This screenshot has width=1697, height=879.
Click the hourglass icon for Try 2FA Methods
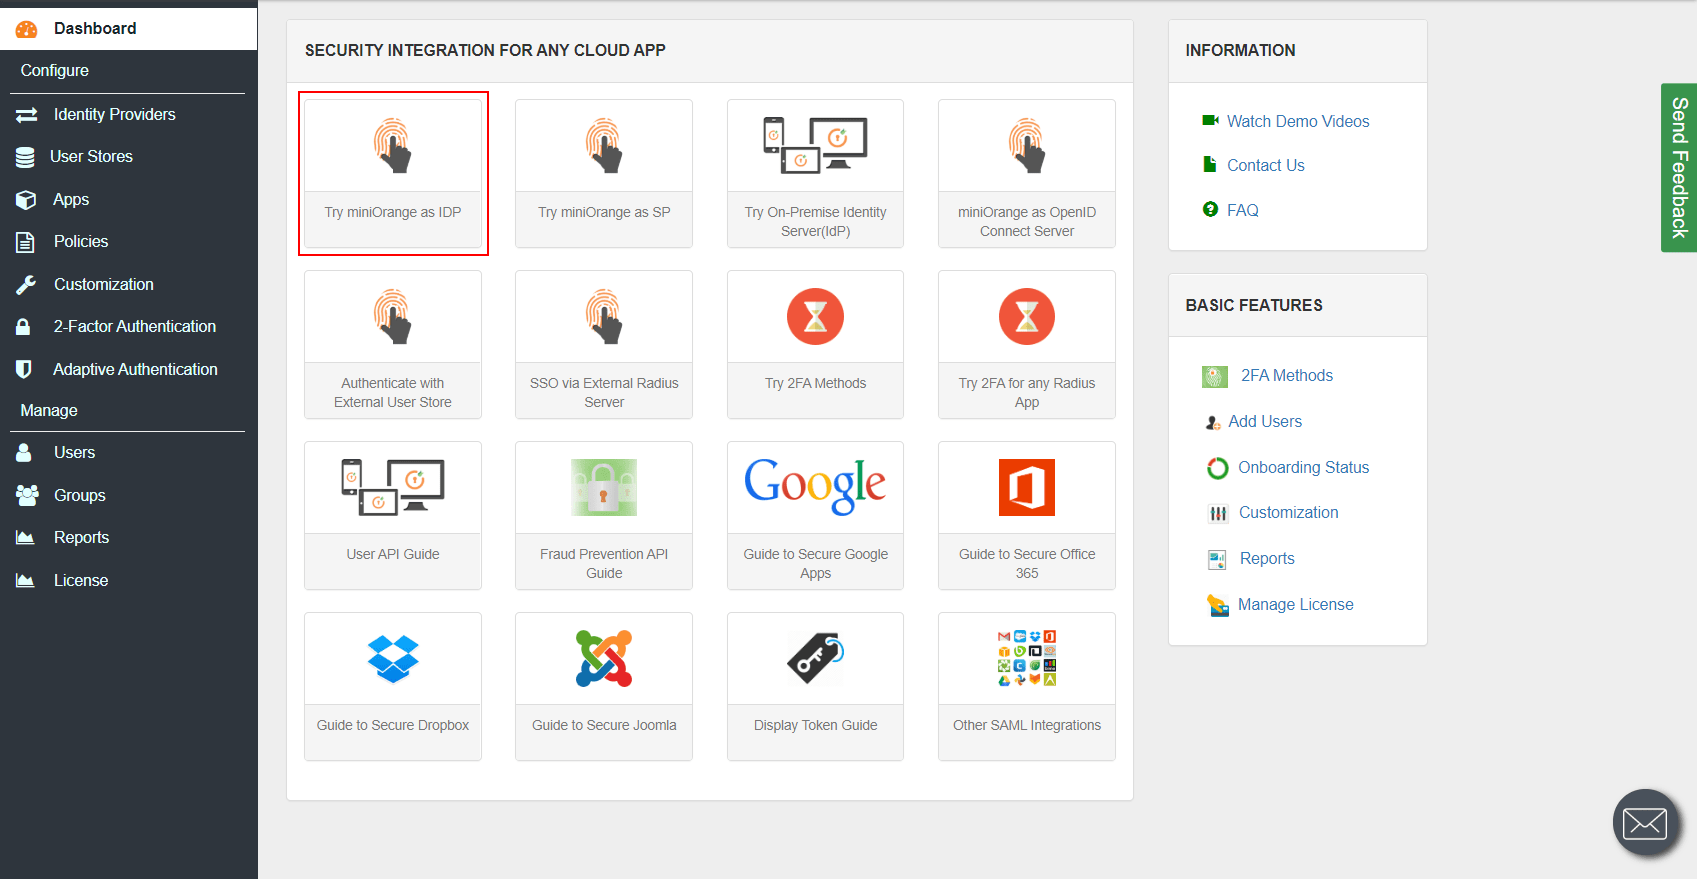point(816,316)
